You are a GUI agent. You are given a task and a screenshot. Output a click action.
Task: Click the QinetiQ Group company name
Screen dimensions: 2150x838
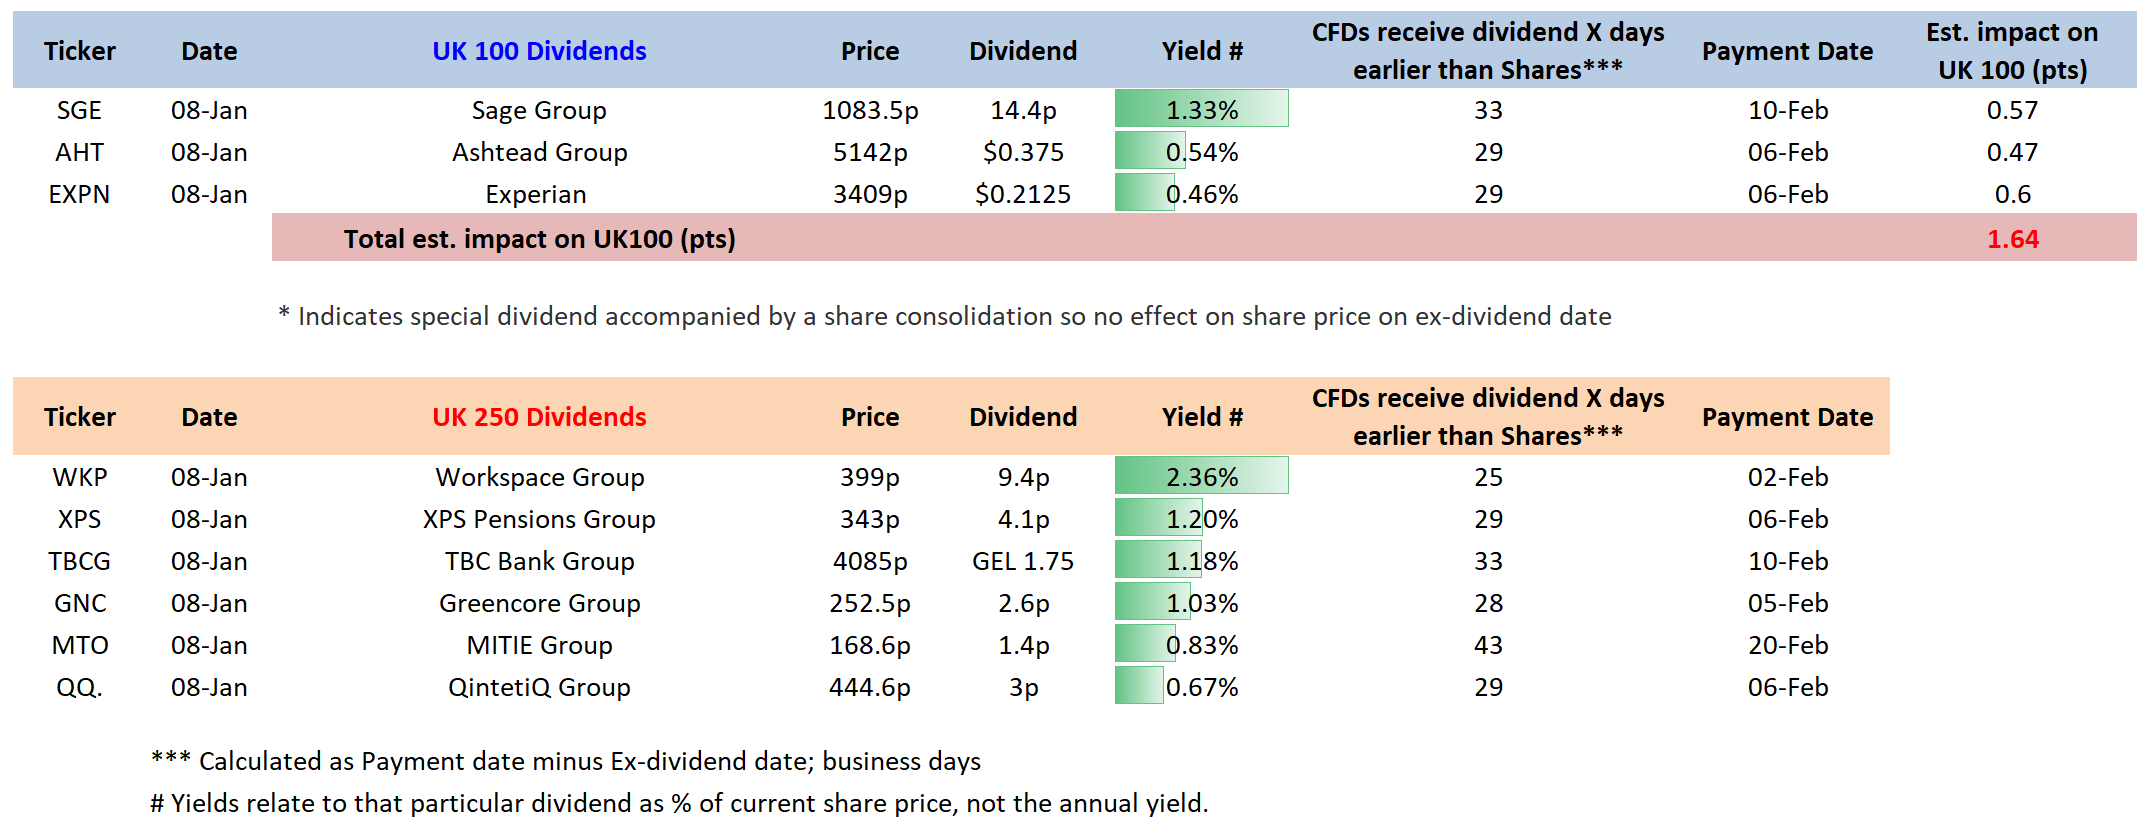(539, 687)
